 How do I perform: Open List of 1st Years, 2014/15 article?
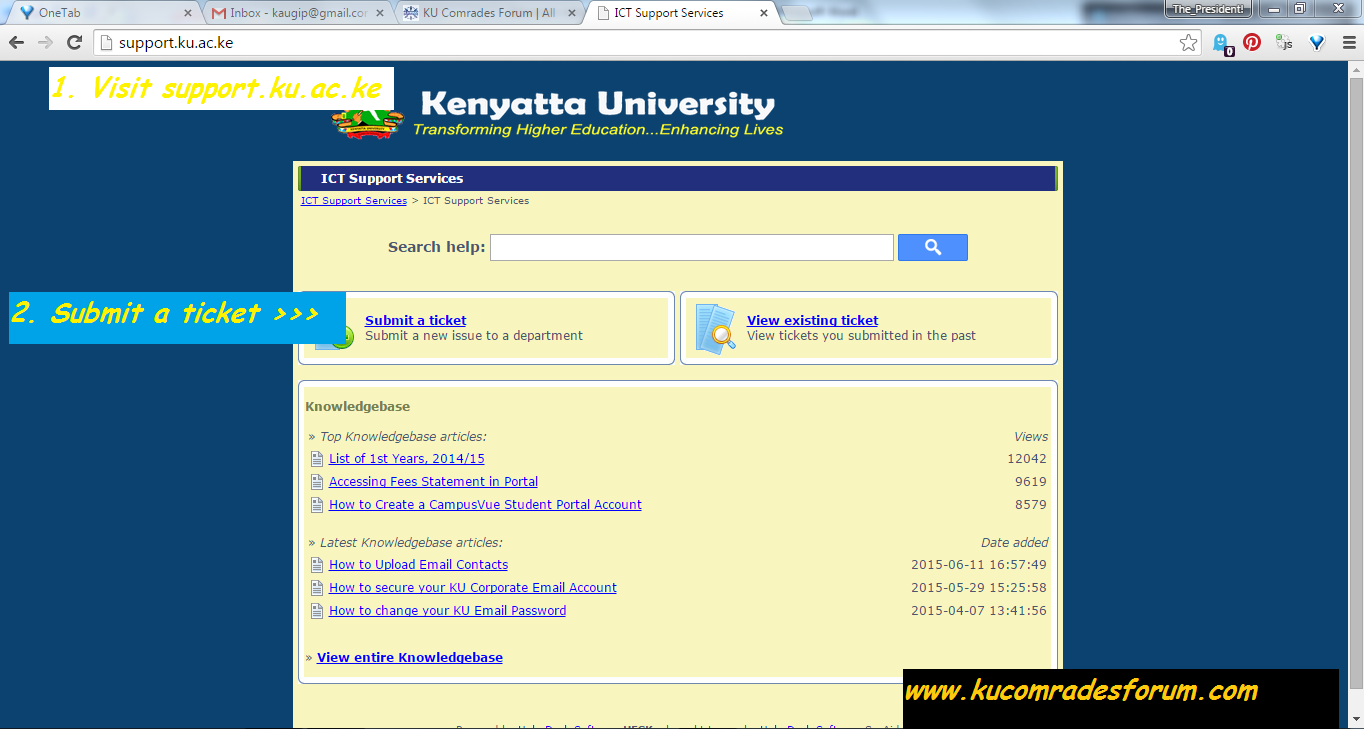[x=406, y=459]
